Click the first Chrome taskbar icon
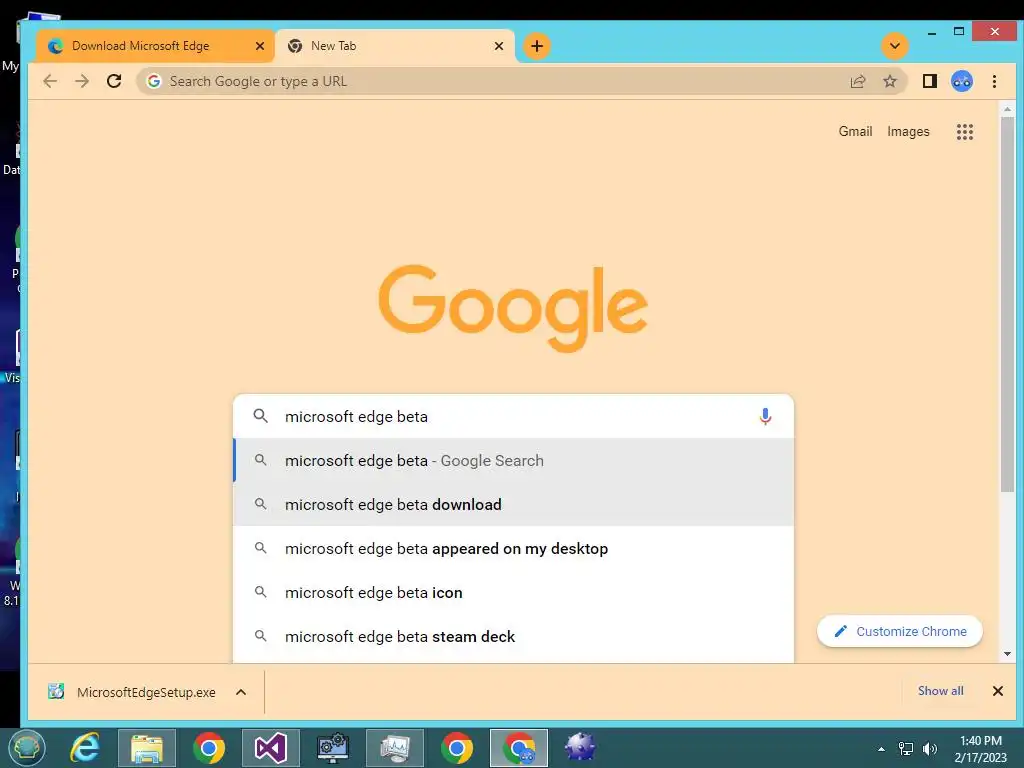Viewport: 1024px width, 768px height. tap(209, 748)
